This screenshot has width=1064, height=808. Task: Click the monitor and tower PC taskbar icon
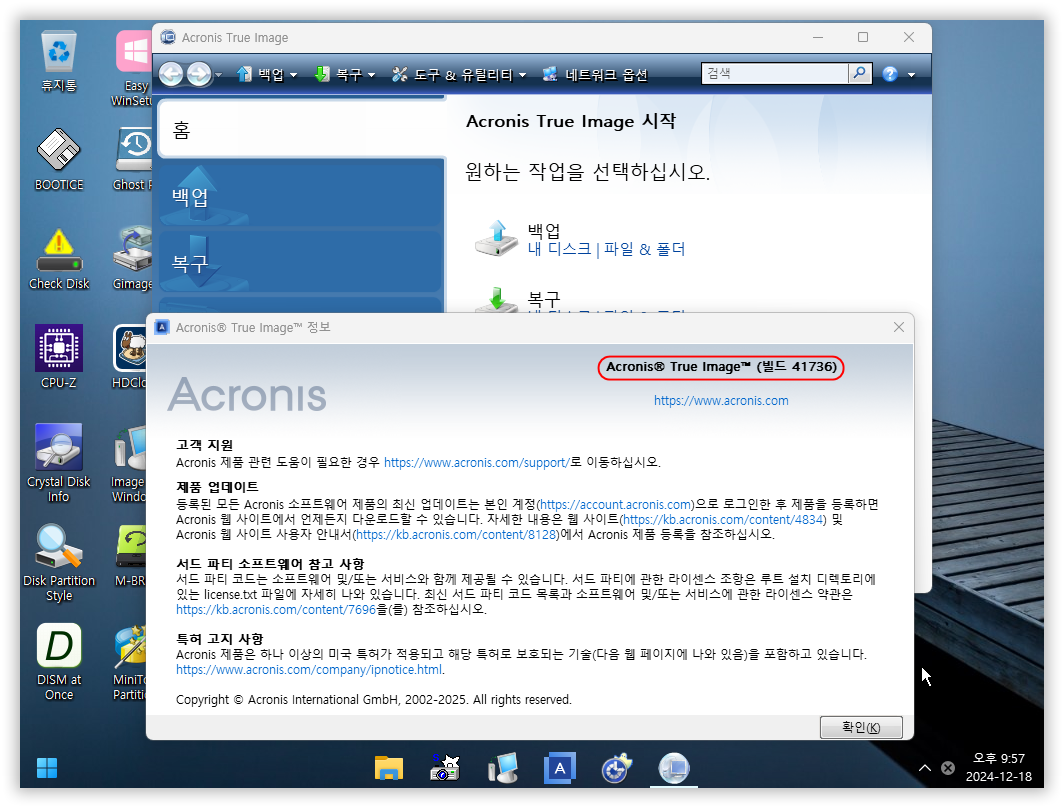(503, 768)
